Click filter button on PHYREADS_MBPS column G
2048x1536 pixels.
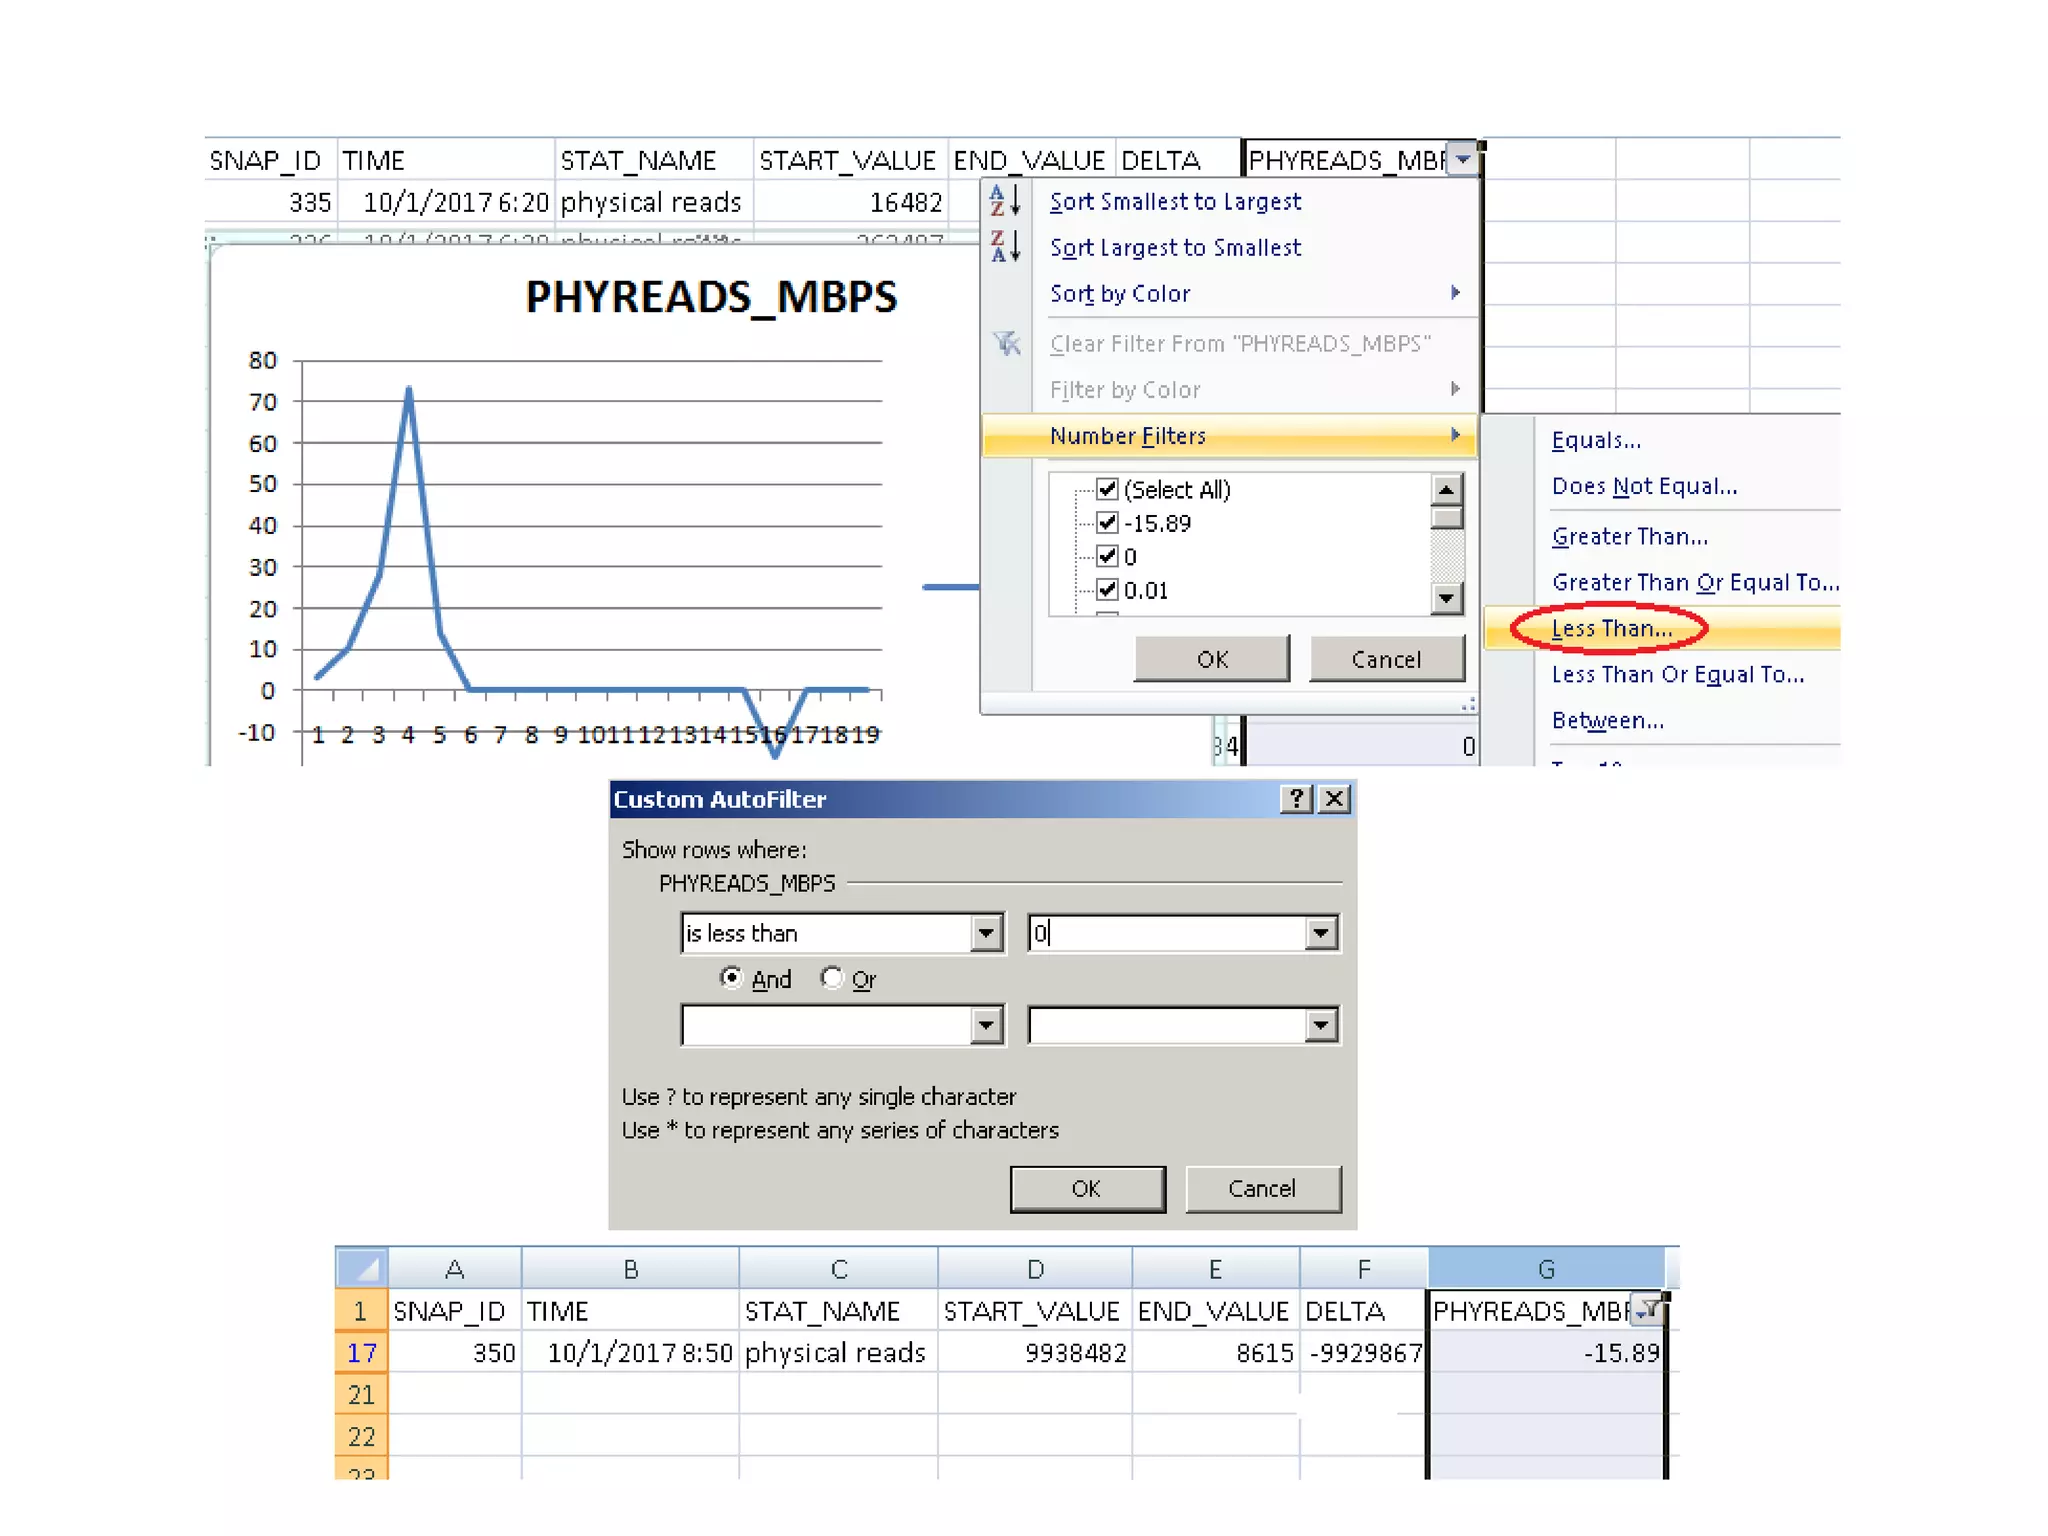[1646, 1309]
